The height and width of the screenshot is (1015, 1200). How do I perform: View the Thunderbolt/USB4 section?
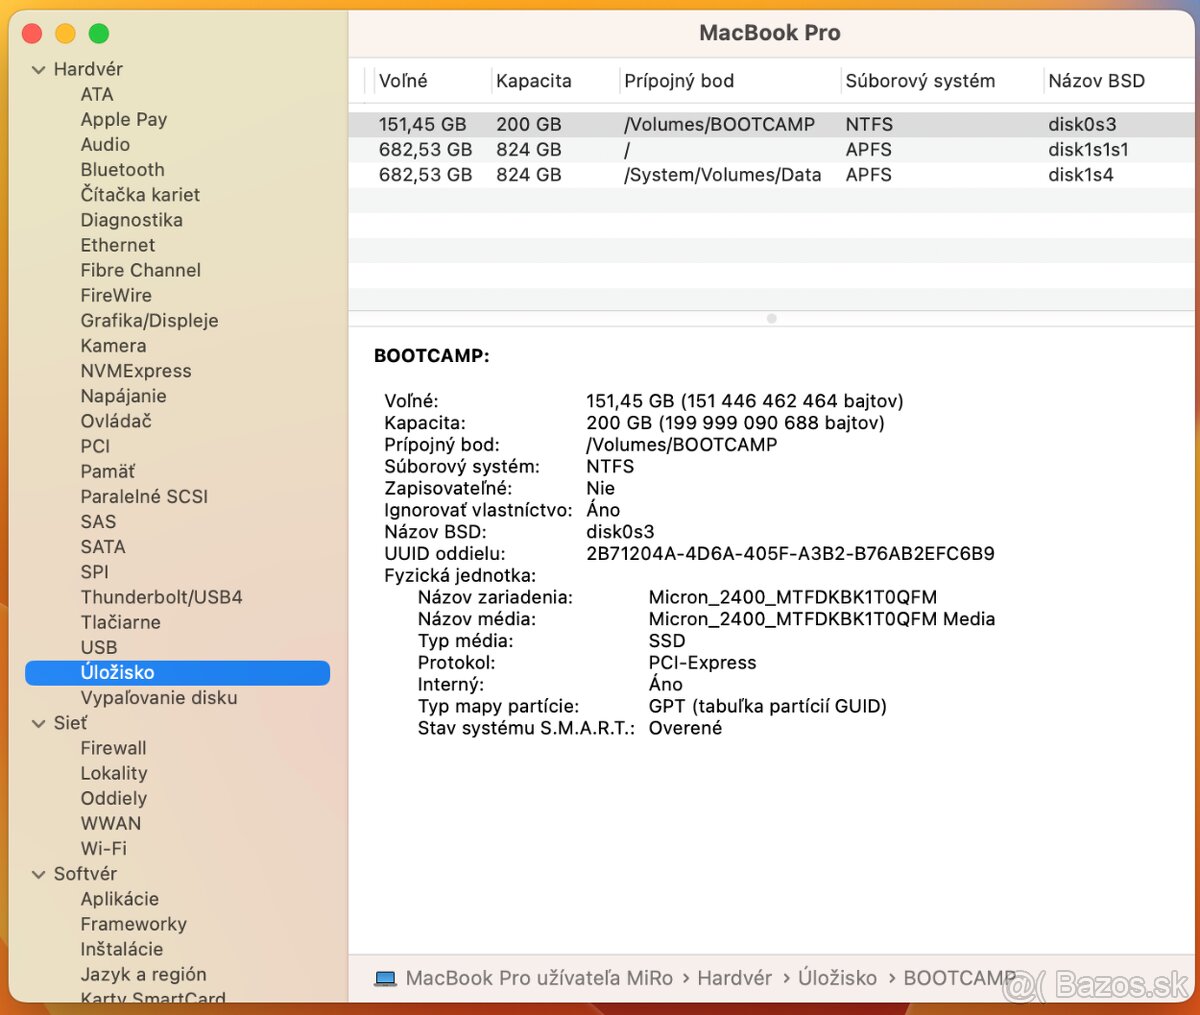[161, 596]
